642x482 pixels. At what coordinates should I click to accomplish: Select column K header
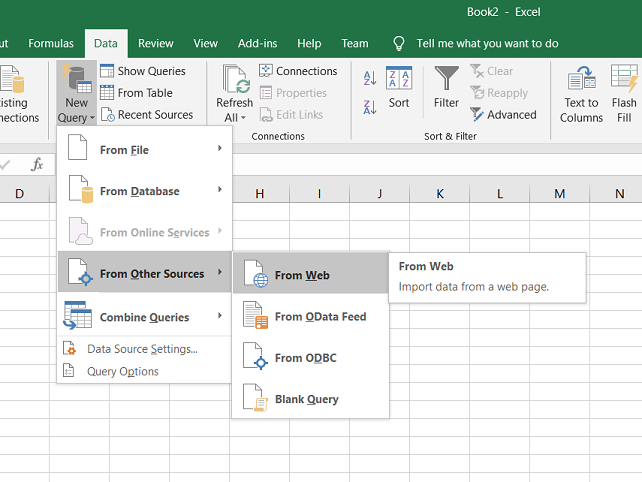(x=440, y=193)
